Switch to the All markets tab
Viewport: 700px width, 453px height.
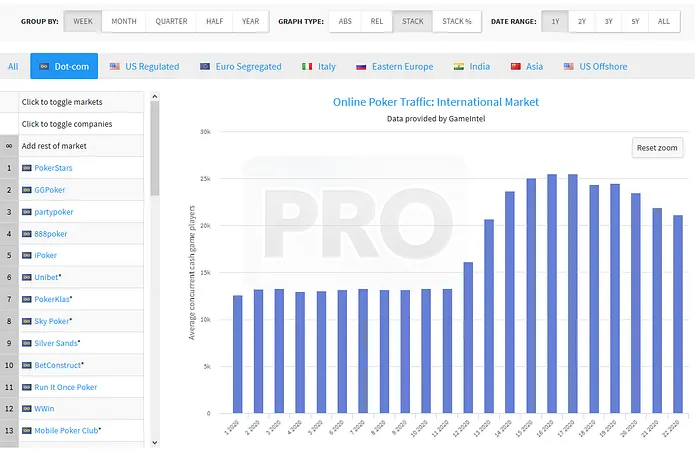pos(13,67)
